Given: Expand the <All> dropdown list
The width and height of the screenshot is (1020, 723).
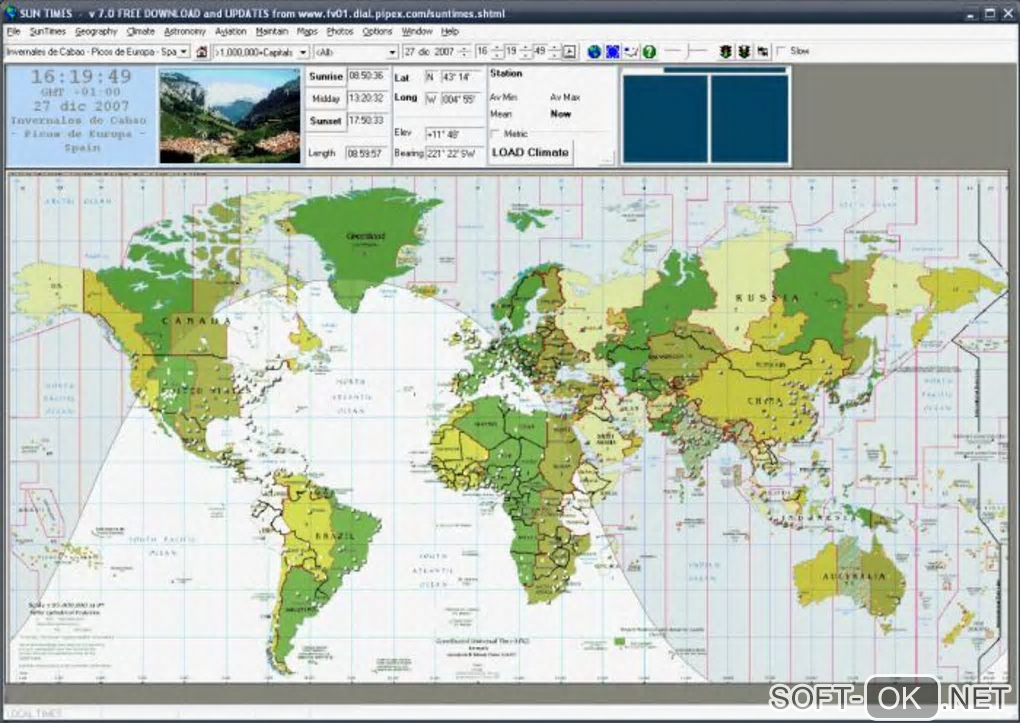Looking at the screenshot, I should 392,51.
